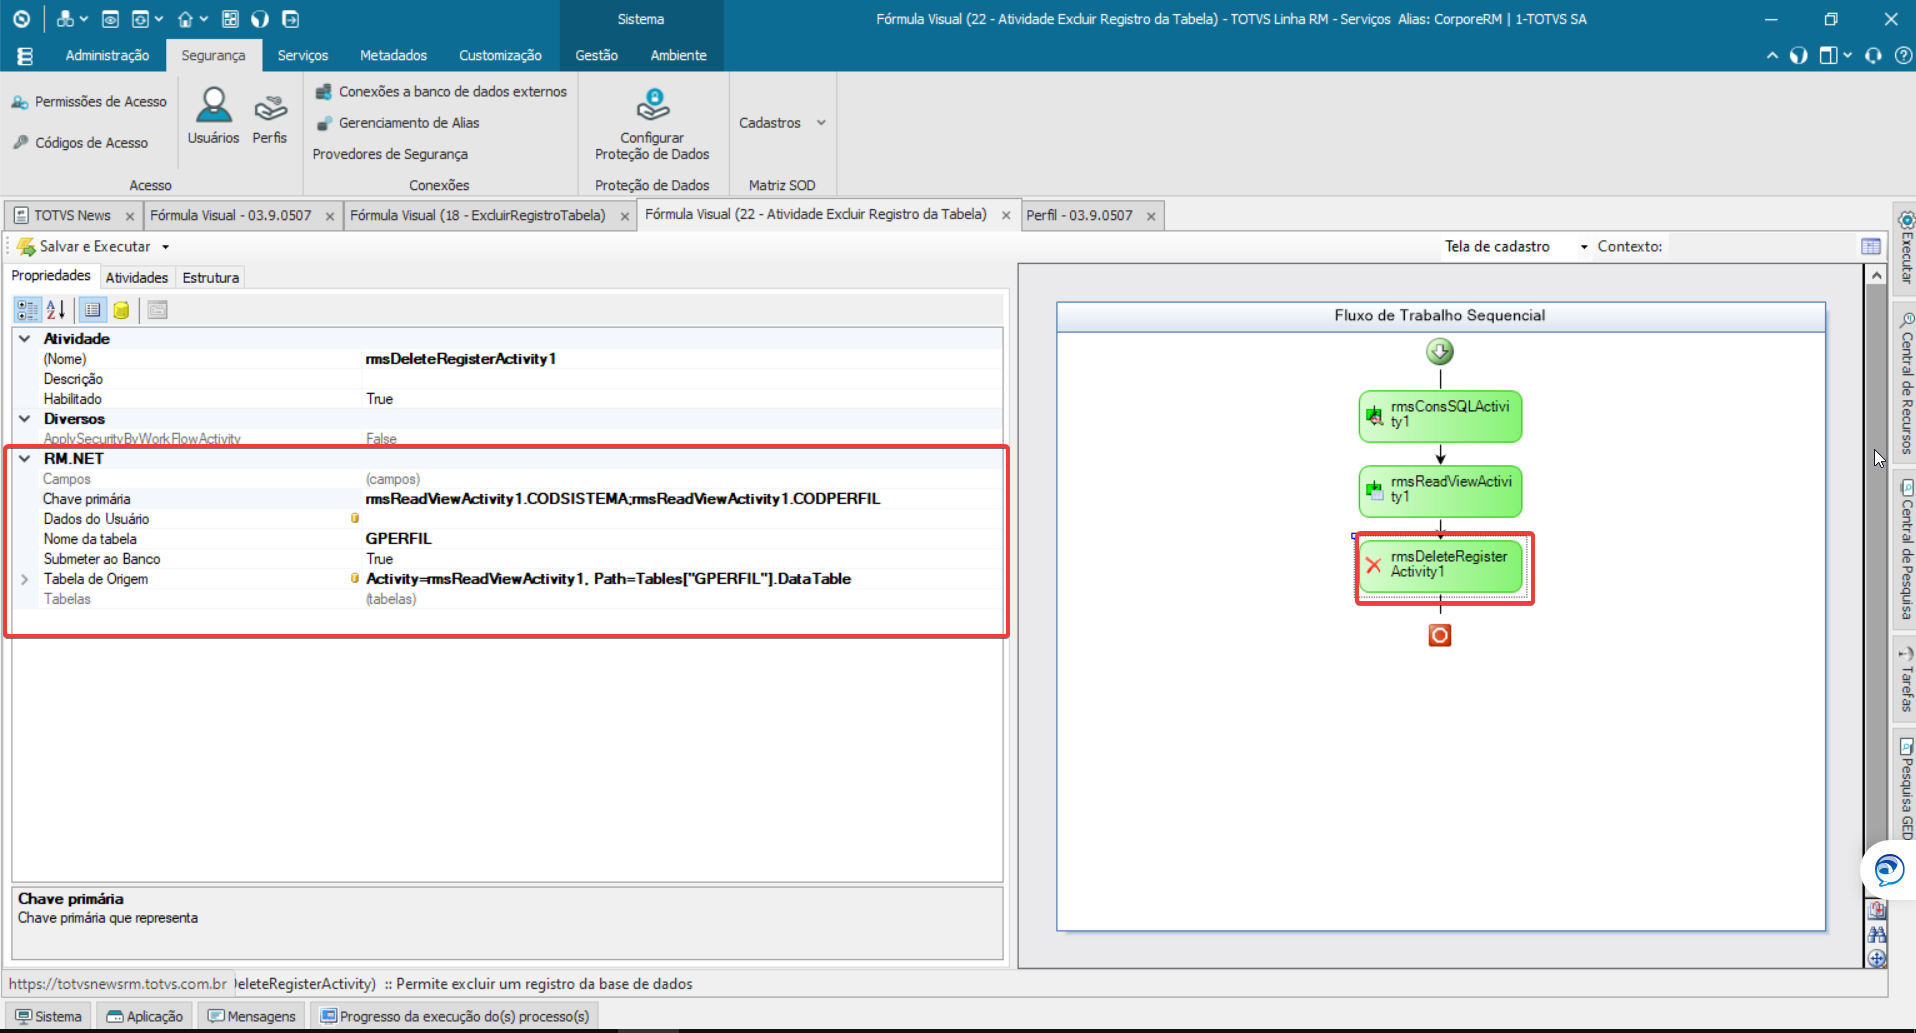This screenshot has height=1033, width=1916.
Task: Expand the Cadastros dropdown
Action: (782, 123)
